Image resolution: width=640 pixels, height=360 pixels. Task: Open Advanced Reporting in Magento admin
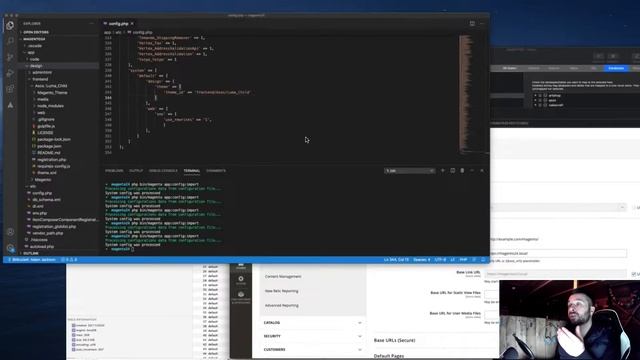[x=282, y=305]
